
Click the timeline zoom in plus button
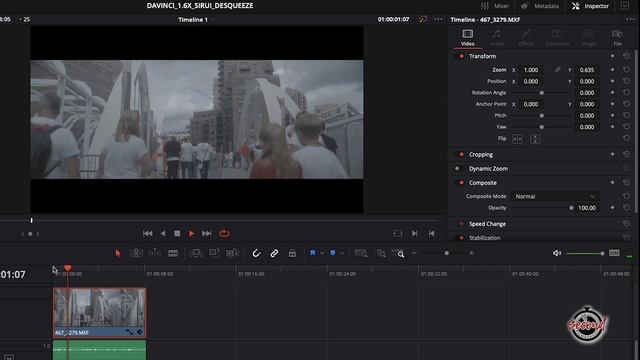[x=471, y=253]
